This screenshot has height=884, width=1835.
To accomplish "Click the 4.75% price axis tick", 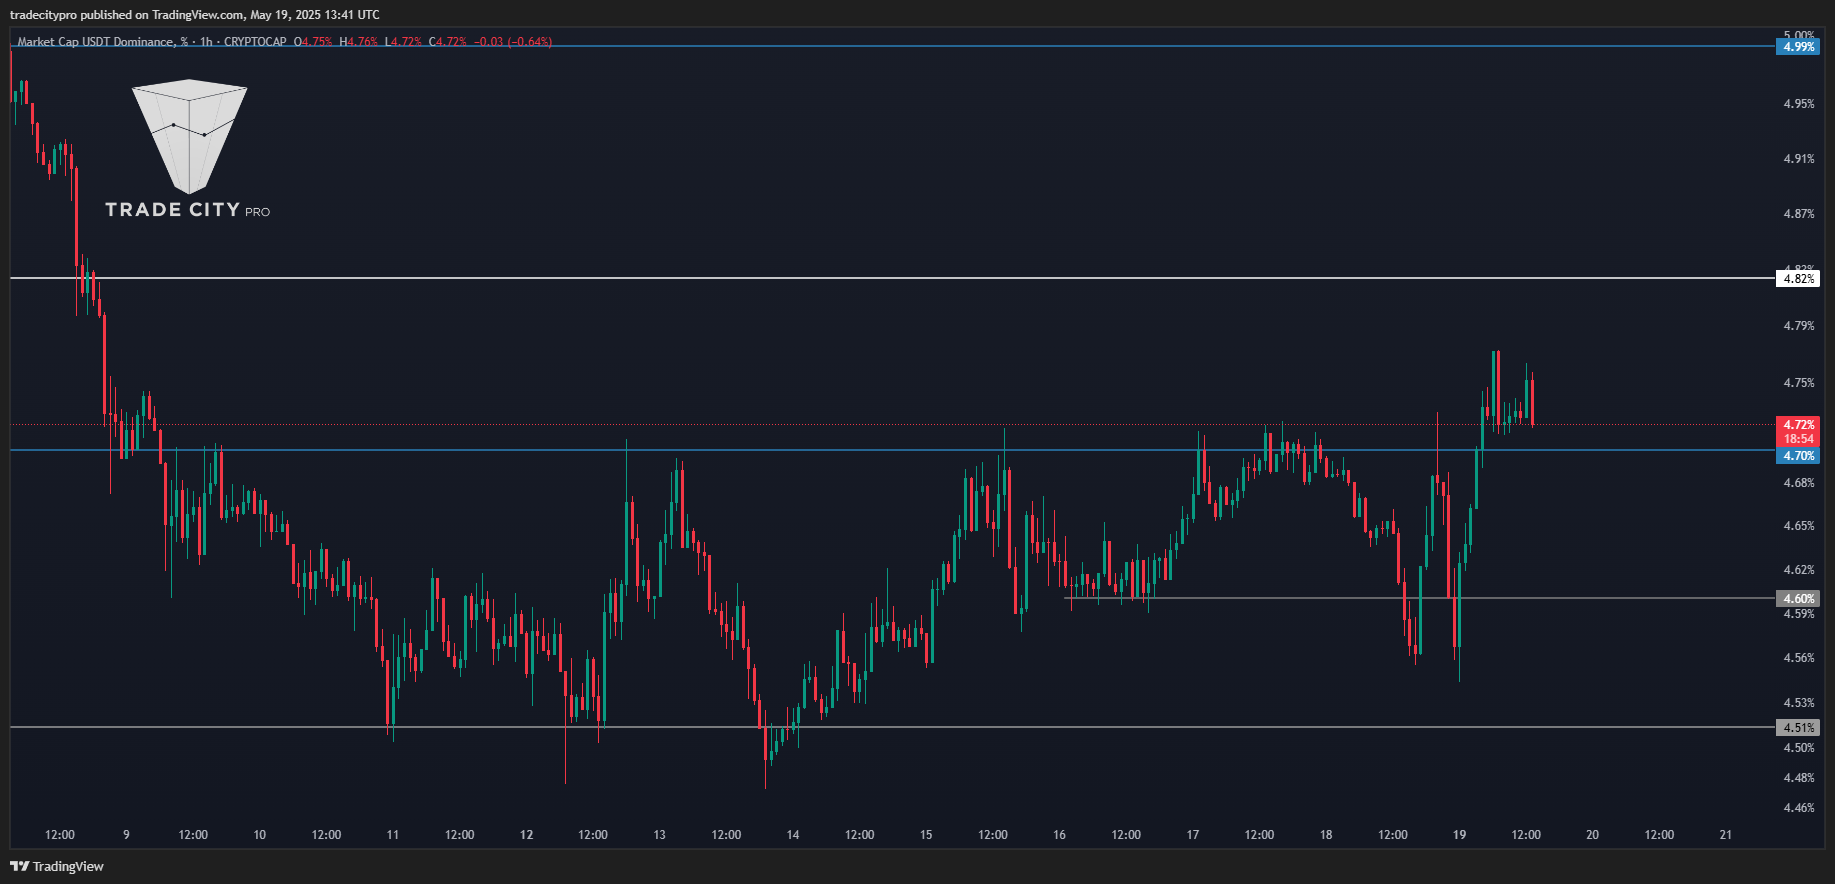I will pyautogui.click(x=1799, y=383).
